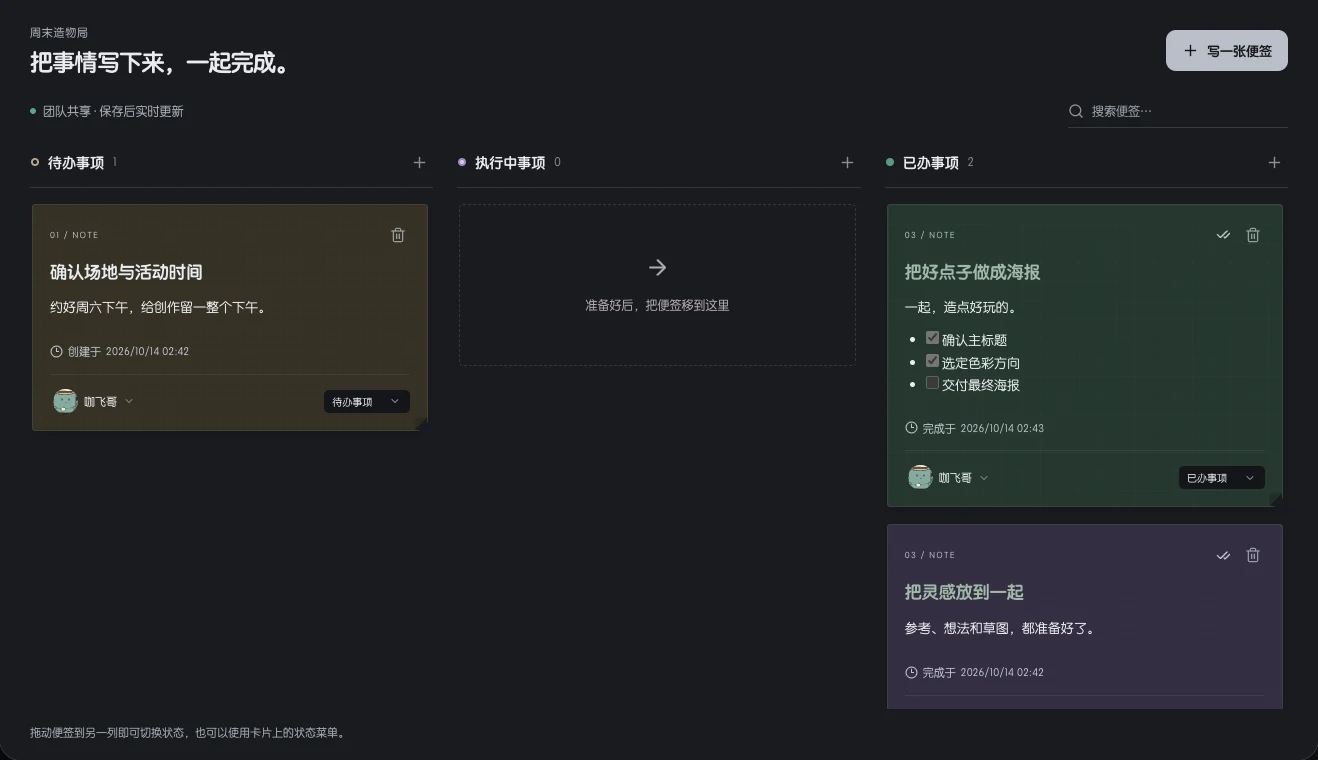Viewport: 1318px width, 760px height.
Task: Delete the 确认场地与活动时间 note
Action: pos(398,235)
